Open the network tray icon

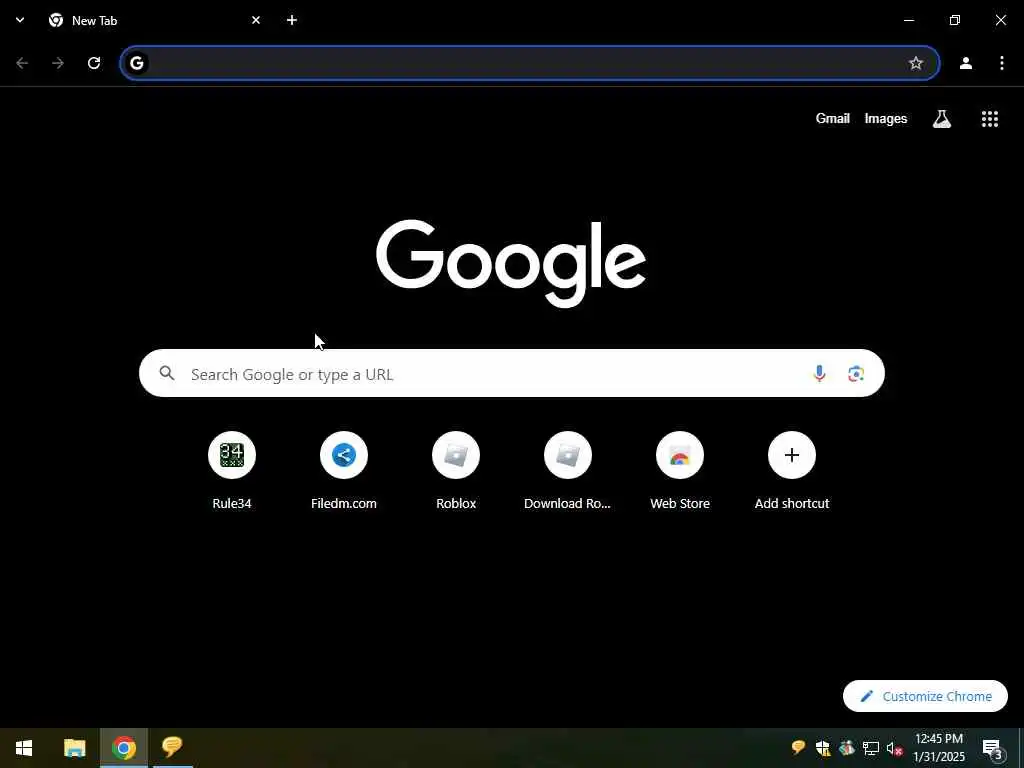[x=871, y=748]
